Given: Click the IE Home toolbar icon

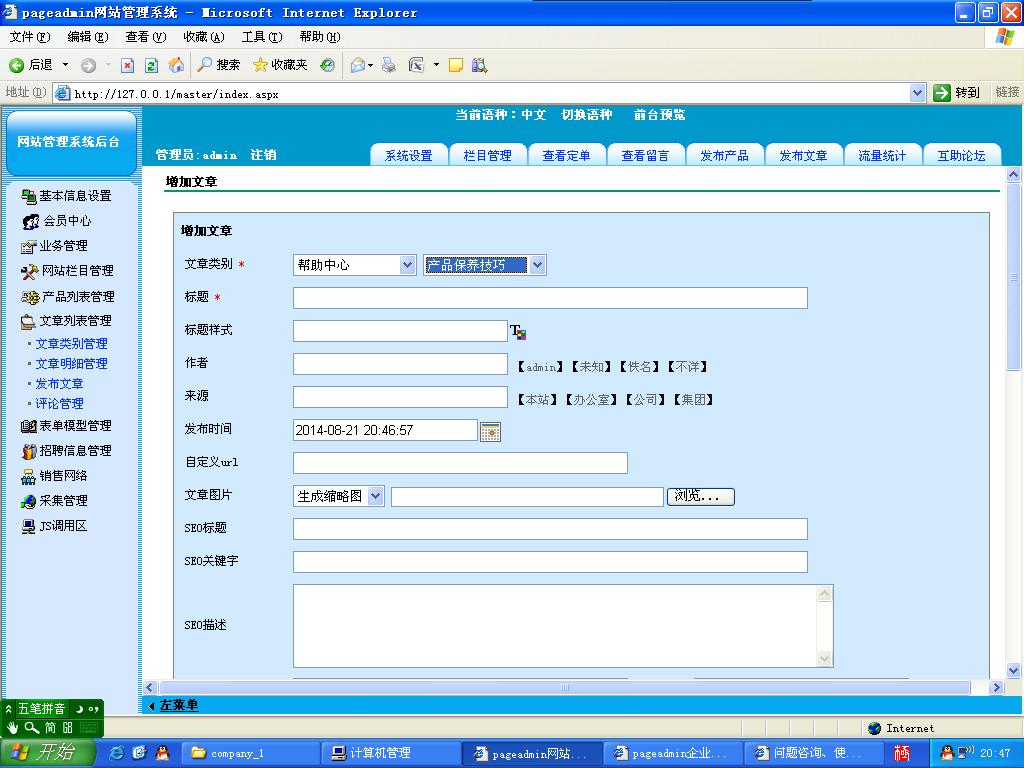Looking at the screenshot, I should point(176,65).
